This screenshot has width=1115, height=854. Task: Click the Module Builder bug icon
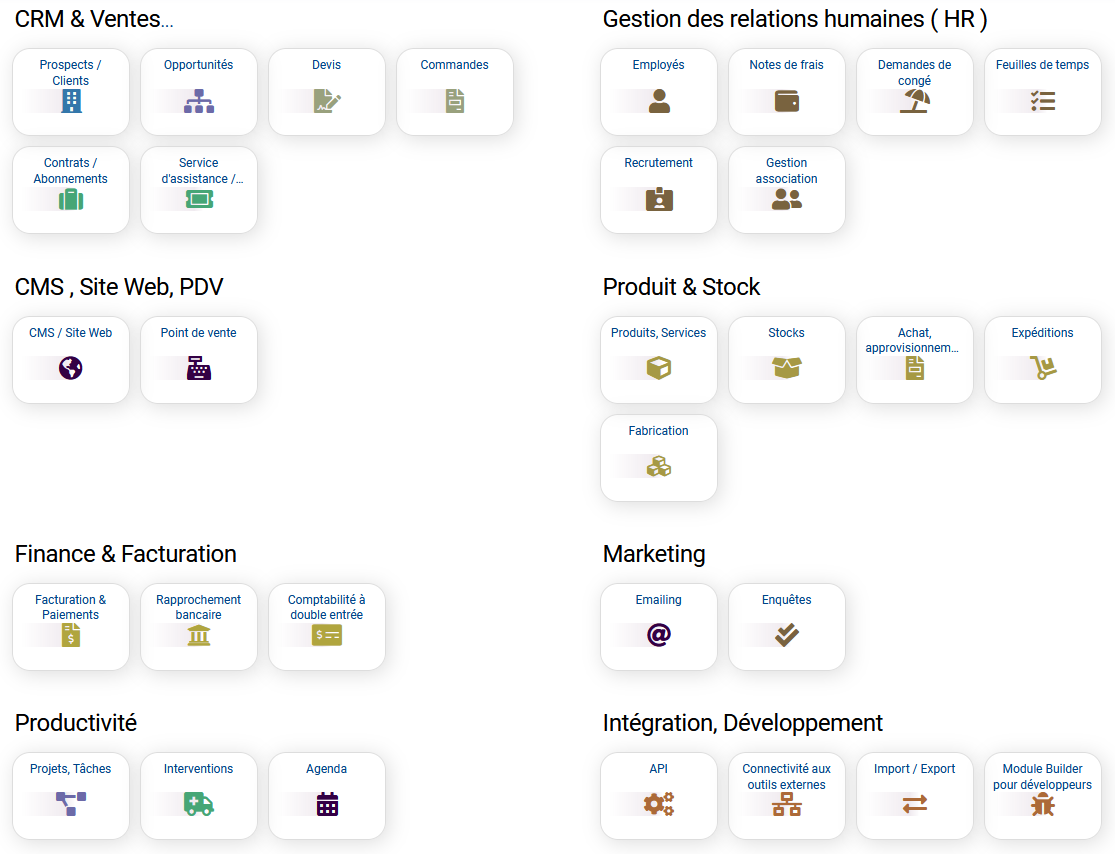pyautogui.click(x=1043, y=804)
